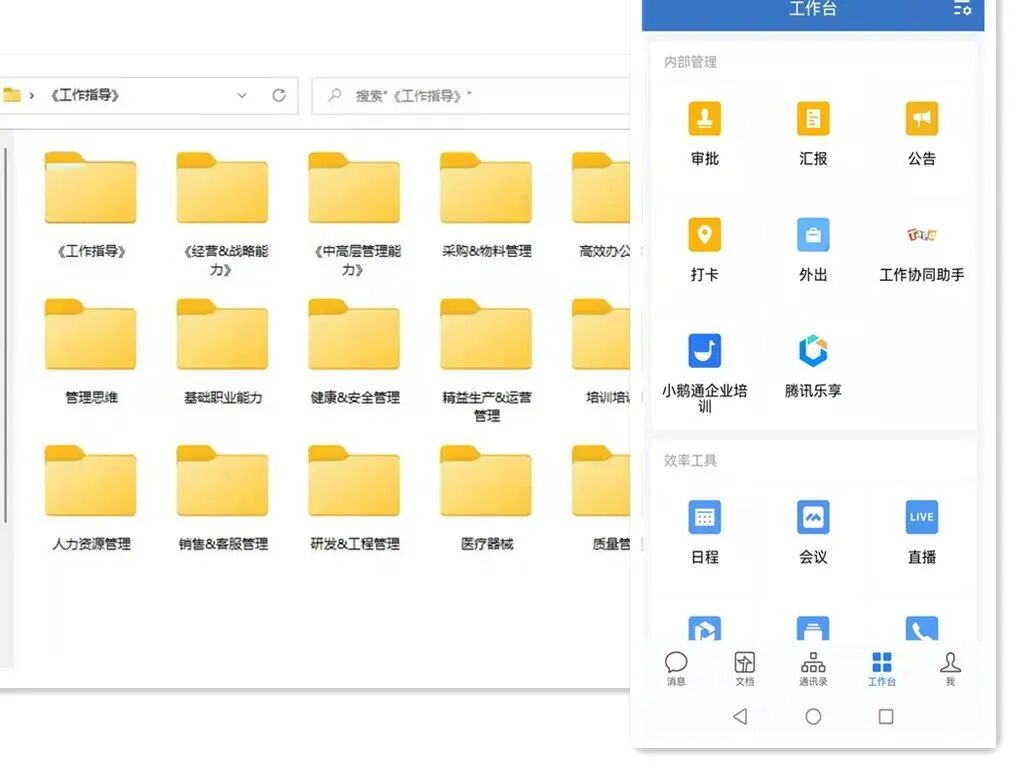Open the 外出 (Out) app icon
This screenshot has height=768, width=1024.
813,232
